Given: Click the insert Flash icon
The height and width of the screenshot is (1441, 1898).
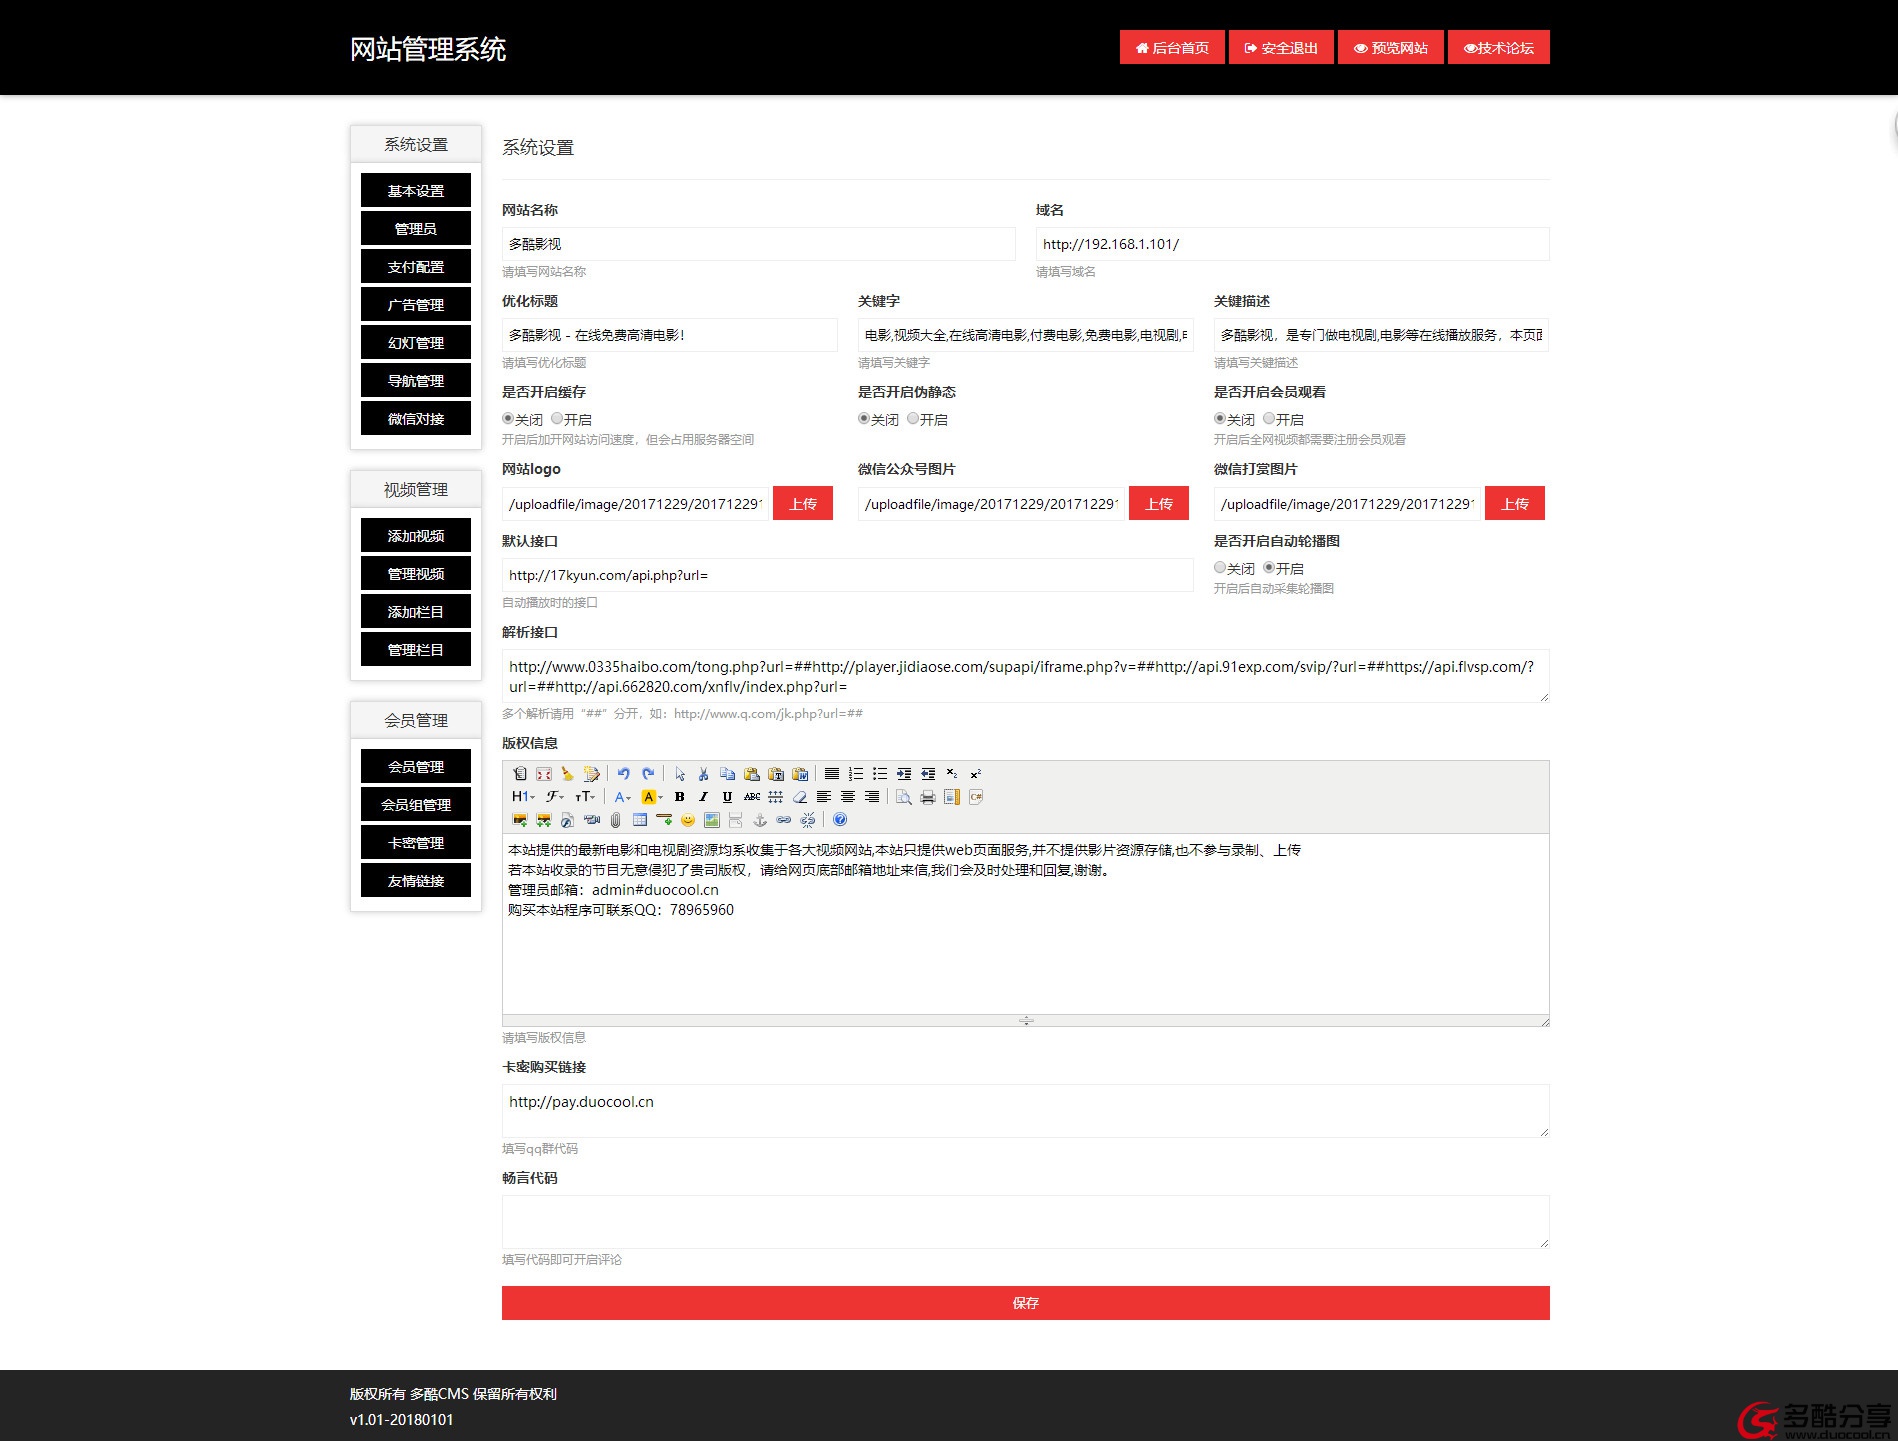Looking at the screenshot, I should pyautogui.click(x=567, y=820).
